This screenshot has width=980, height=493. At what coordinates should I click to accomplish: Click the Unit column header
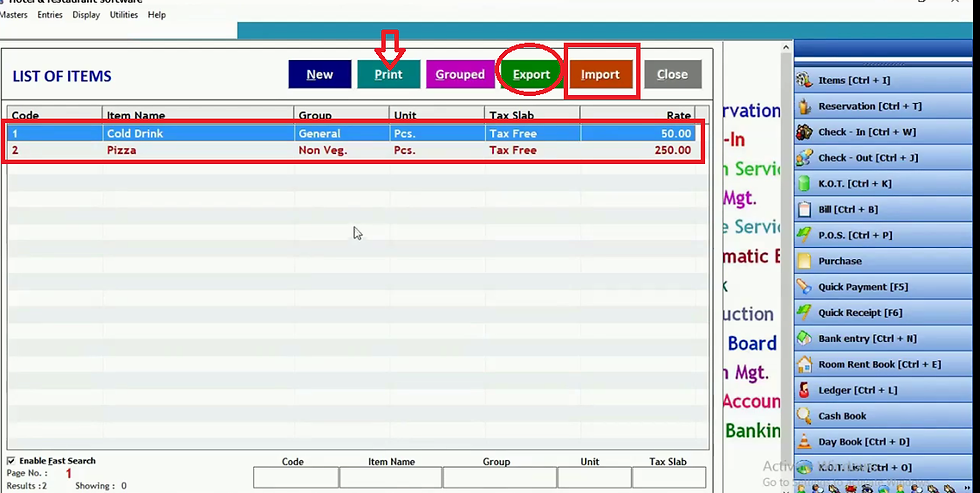[436, 116]
